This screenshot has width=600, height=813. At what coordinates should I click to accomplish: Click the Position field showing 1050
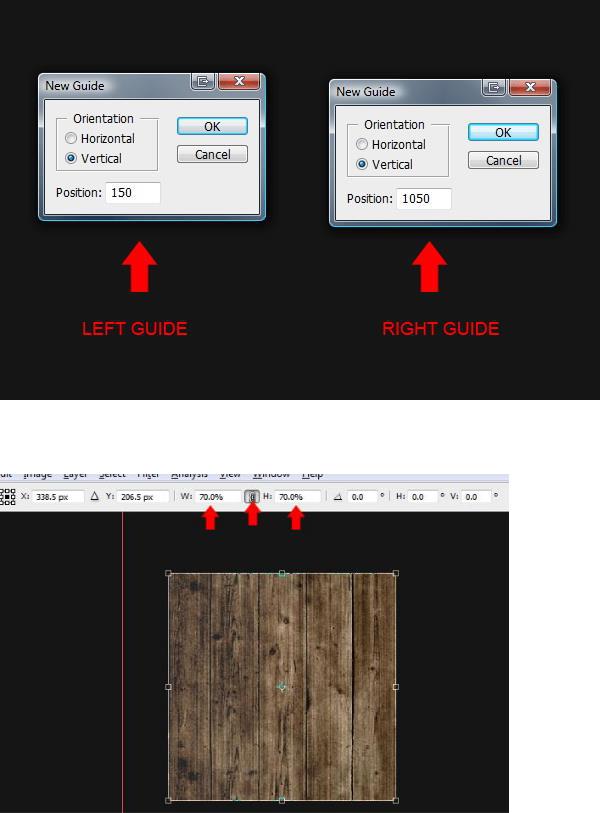coord(424,199)
